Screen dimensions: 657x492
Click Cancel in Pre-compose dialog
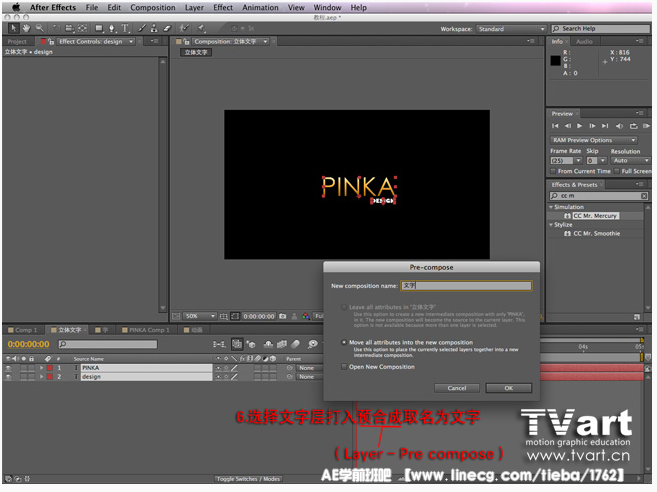[457, 388]
